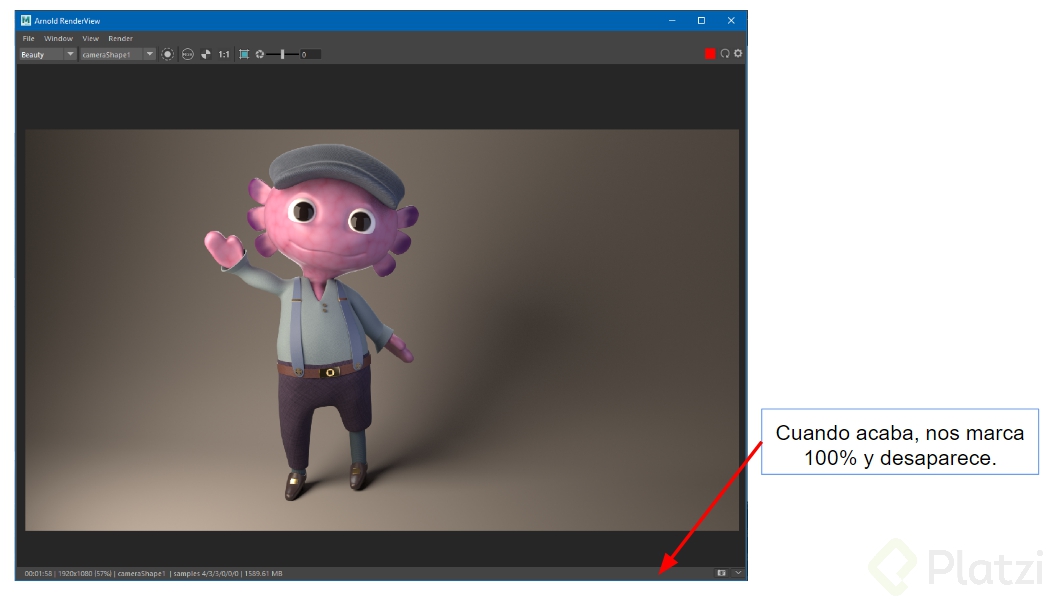Click the render time 00:01:58 text
This screenshot has width=1054, height=603.
tap(38, 573)
